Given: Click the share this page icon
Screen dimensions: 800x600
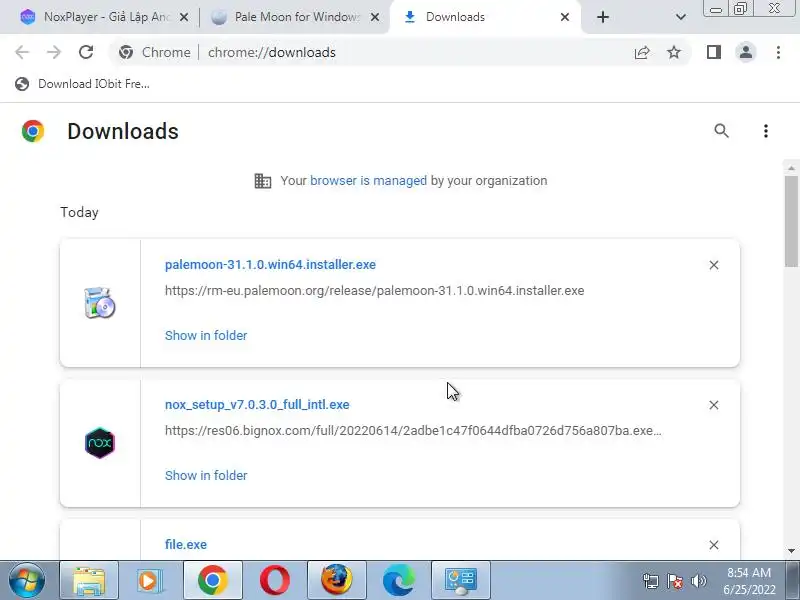Looking at the screenshot, I should click(x=642, y=52).
